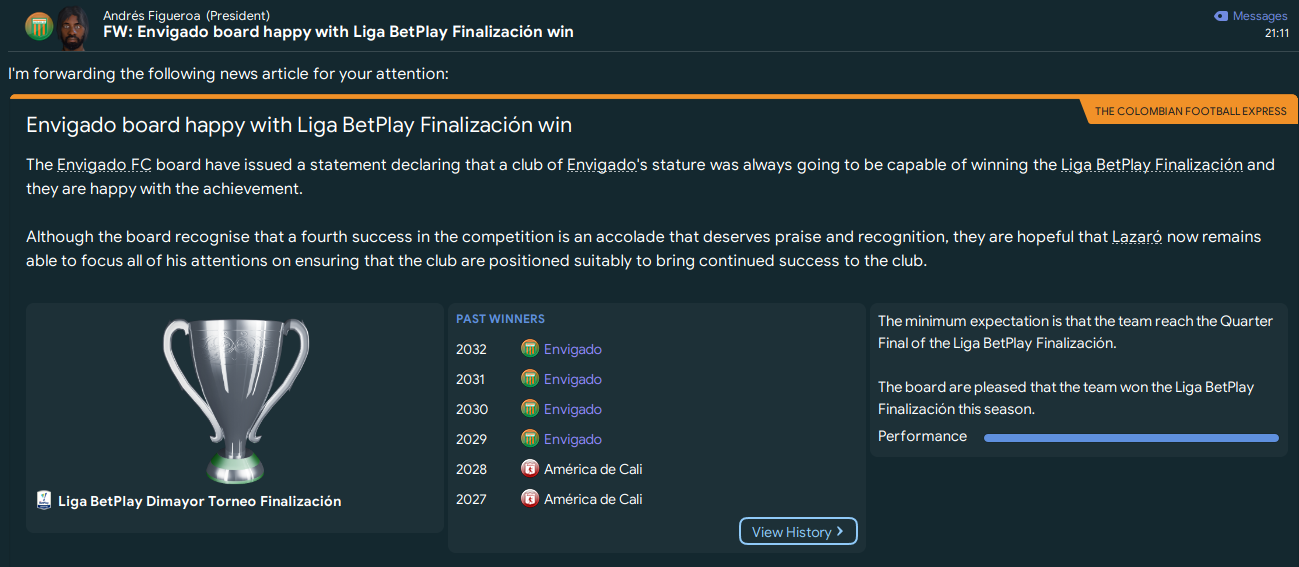Click the Messages tag icon
This screenshot has height=567, width=1299.
point(1220,16)
